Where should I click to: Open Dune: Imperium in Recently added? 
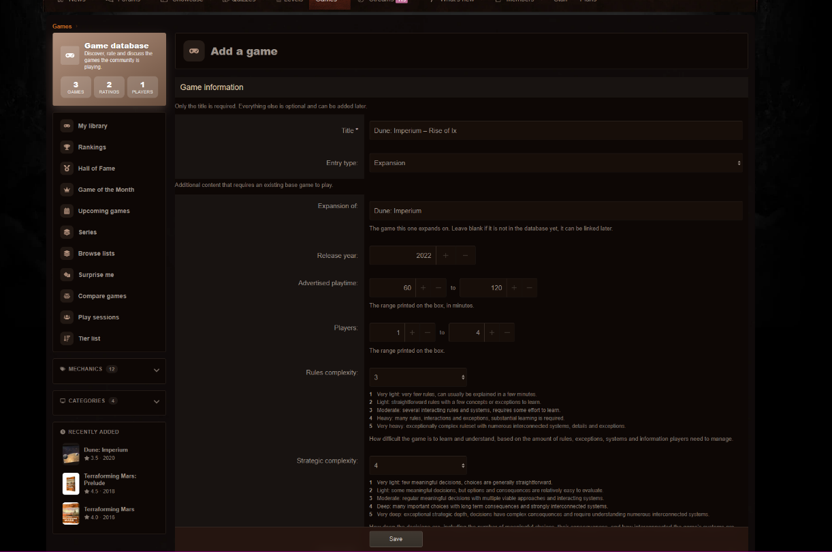pos(106,450)
